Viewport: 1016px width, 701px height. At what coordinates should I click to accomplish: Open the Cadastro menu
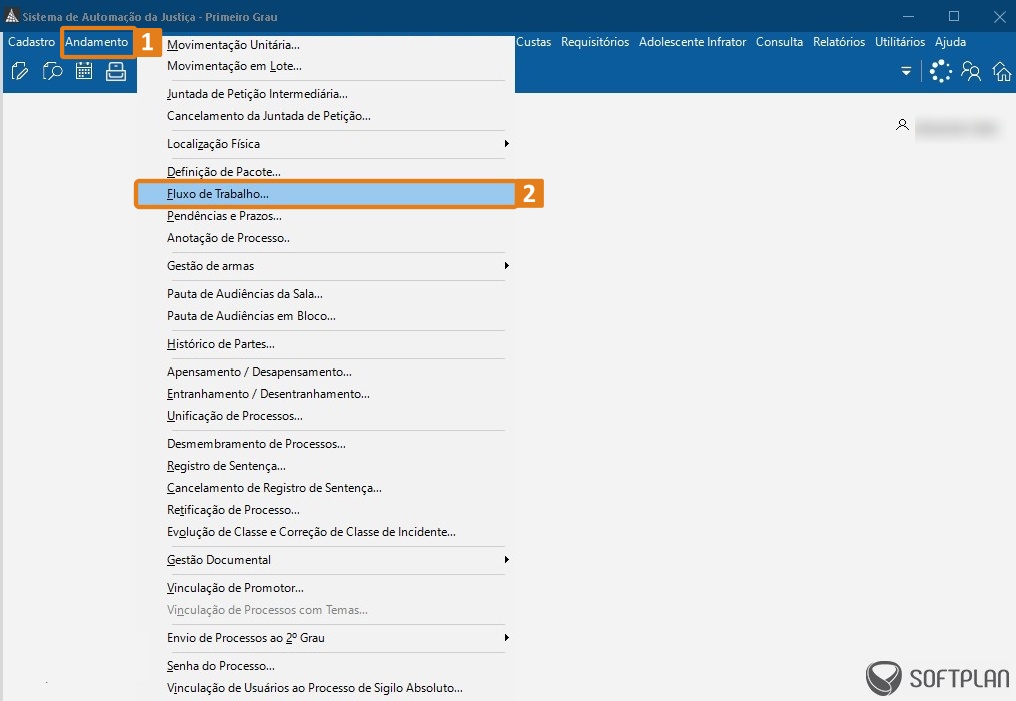31,42
